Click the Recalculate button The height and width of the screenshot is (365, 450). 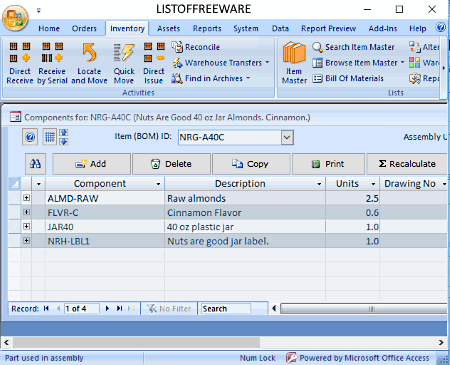coord(407,164)
